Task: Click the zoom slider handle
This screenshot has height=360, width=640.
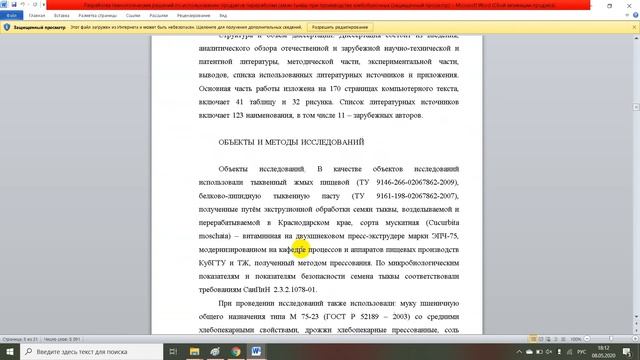Action: tap(611, 339)
